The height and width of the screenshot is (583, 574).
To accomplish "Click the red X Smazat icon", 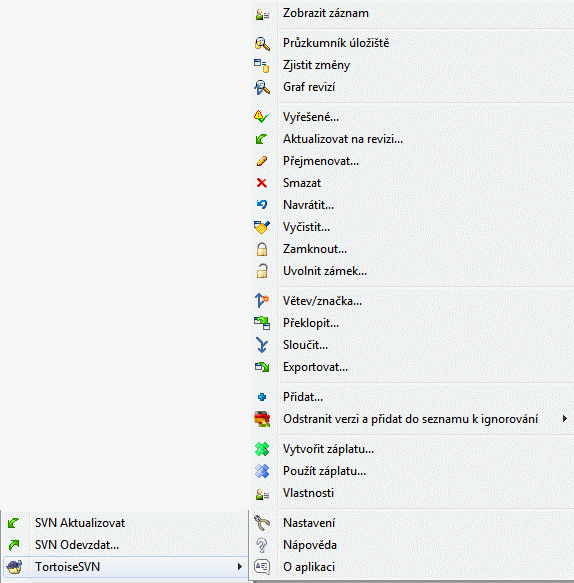I will pos(262,183).
